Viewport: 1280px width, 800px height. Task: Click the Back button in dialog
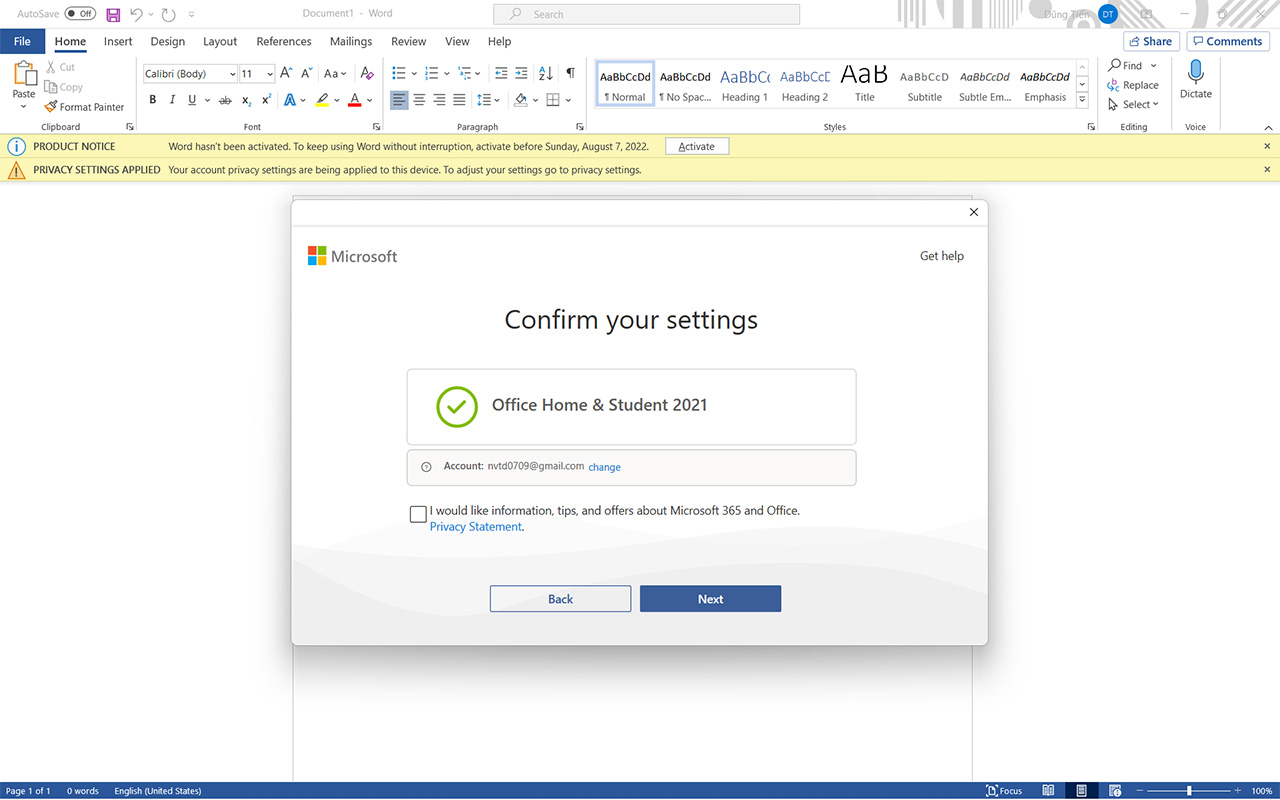(560, 599)
